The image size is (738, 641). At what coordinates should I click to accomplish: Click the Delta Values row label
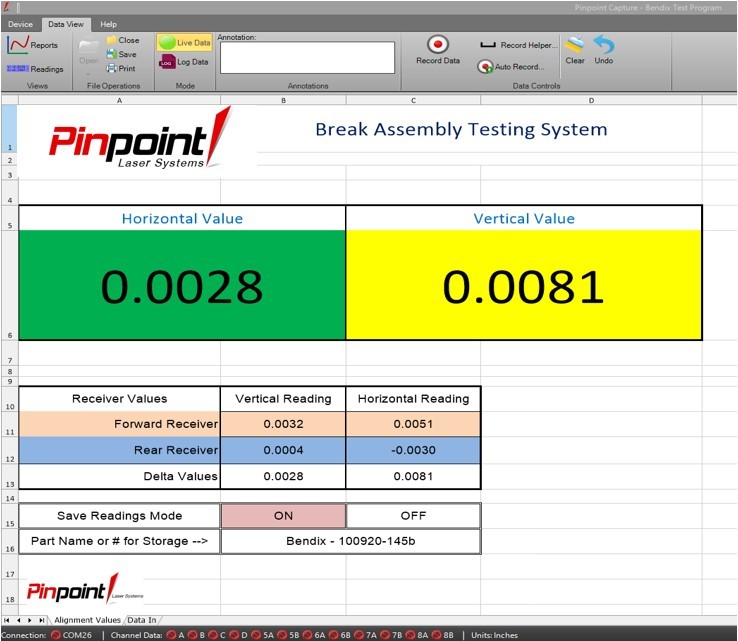coord(120,476)
